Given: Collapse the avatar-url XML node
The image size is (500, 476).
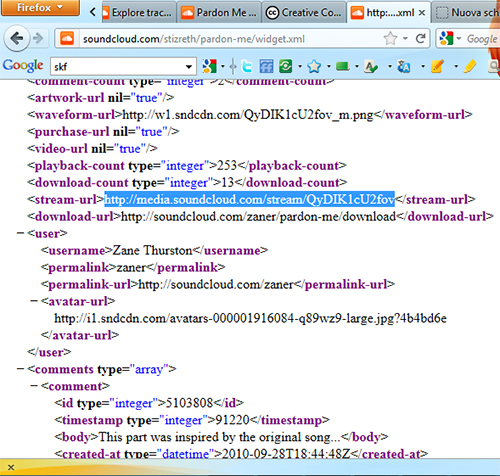Looking at the screenshot, I should 34,301.
